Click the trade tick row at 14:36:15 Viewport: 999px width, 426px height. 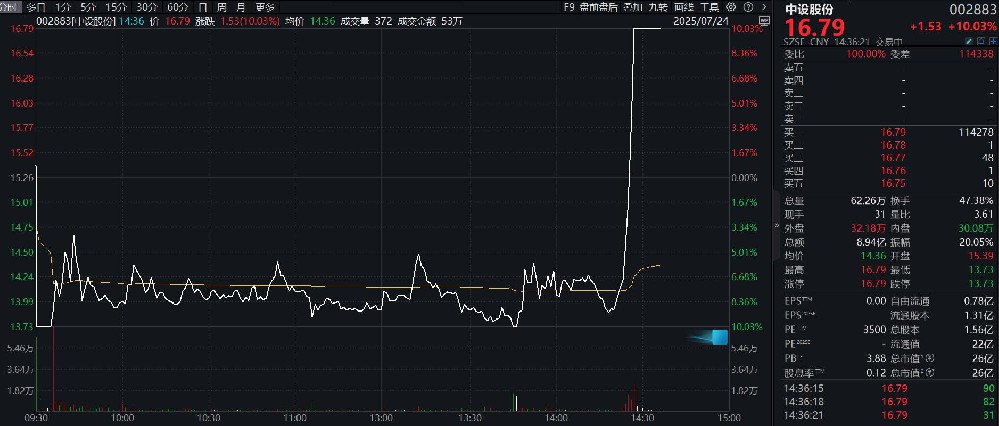(891, 388)
